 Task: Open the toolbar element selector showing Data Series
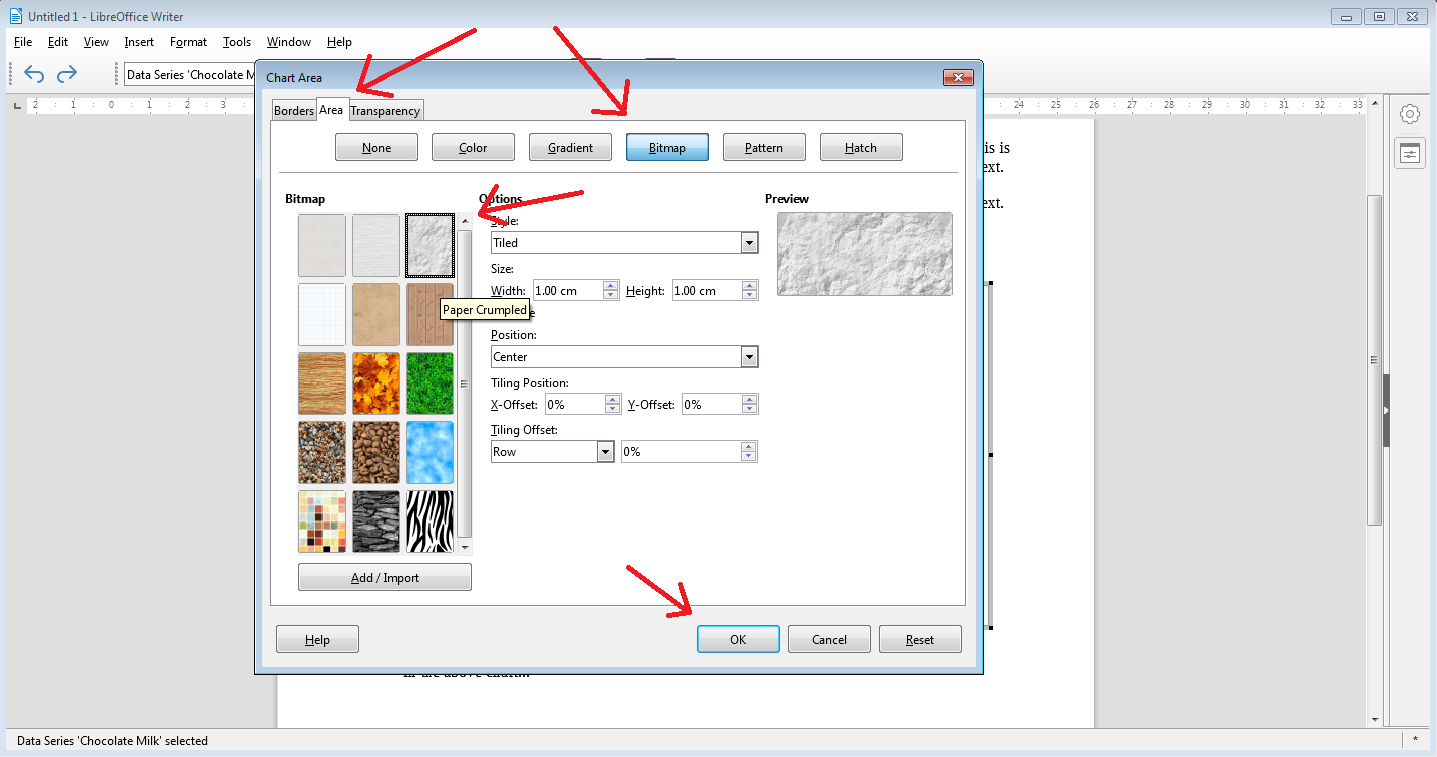tap(189, 74)
